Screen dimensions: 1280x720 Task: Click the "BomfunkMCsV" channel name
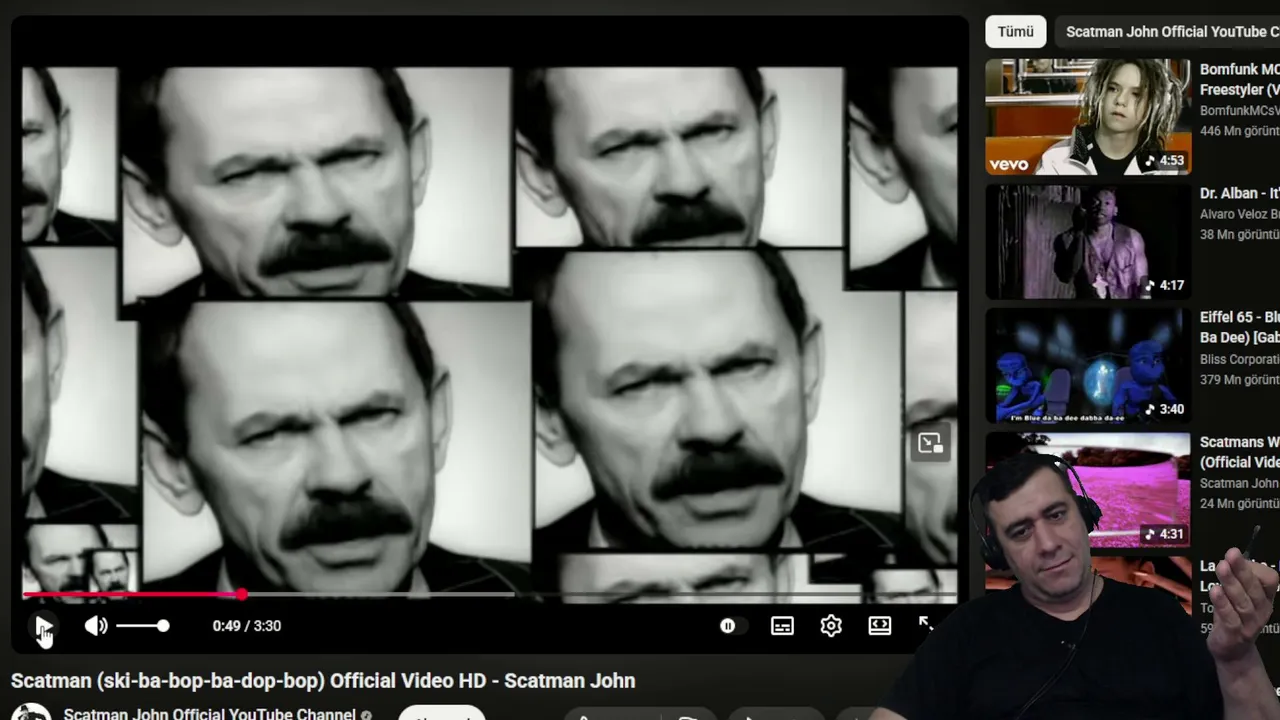(1240, 110)
